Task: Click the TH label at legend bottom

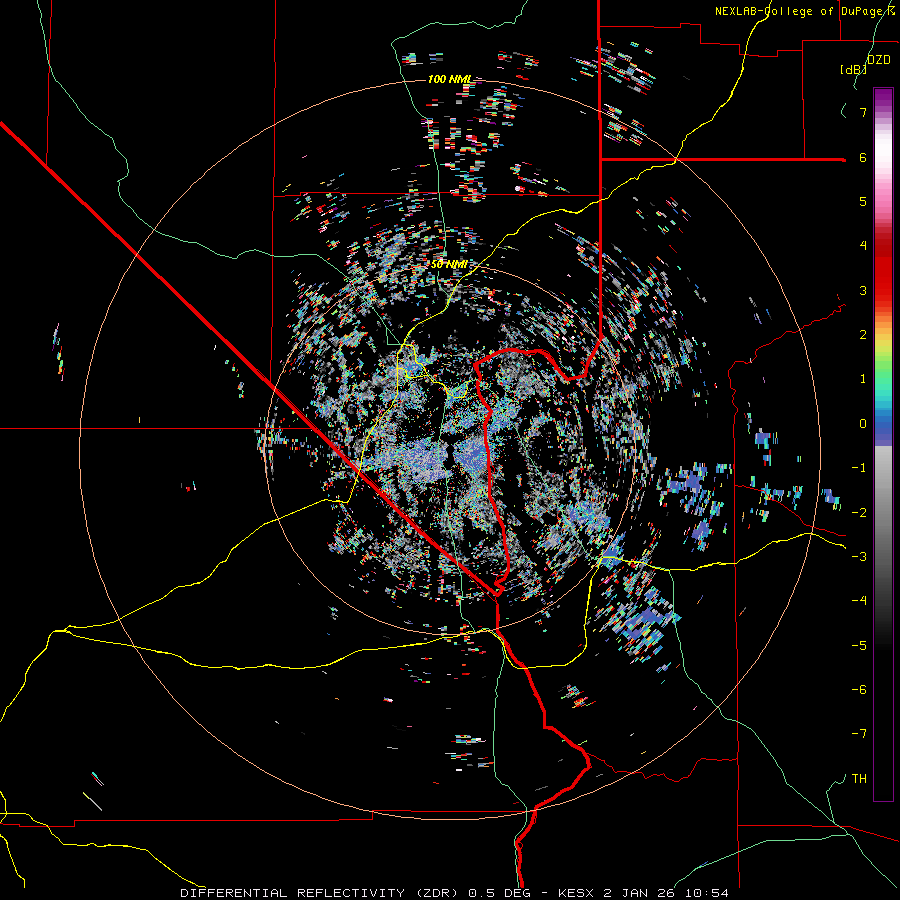Action: click(859, 779)
